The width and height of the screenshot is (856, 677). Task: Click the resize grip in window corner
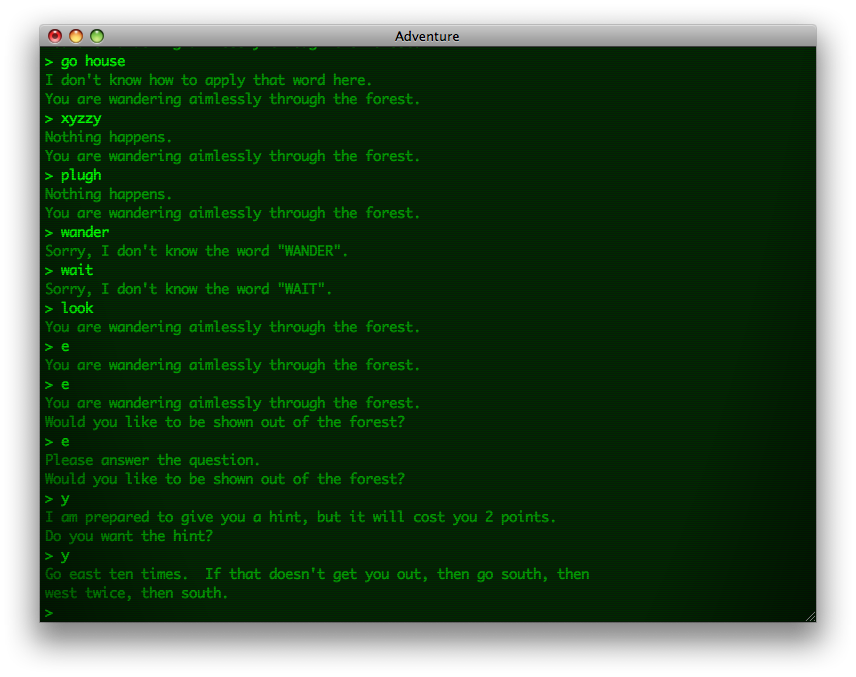click(809, 615)
